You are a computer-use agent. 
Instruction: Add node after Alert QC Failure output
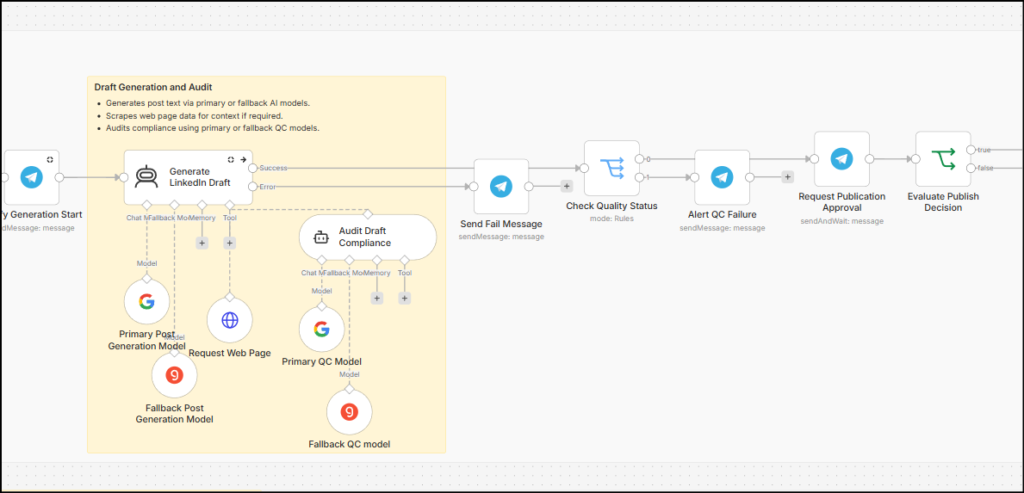[788, 177]
